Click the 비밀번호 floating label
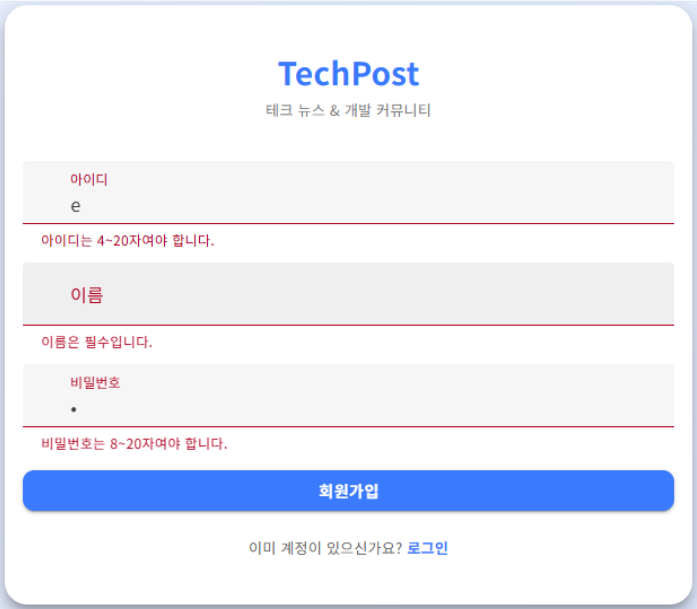The width and height of the screenshot is (697, 609). coord(95,382)
